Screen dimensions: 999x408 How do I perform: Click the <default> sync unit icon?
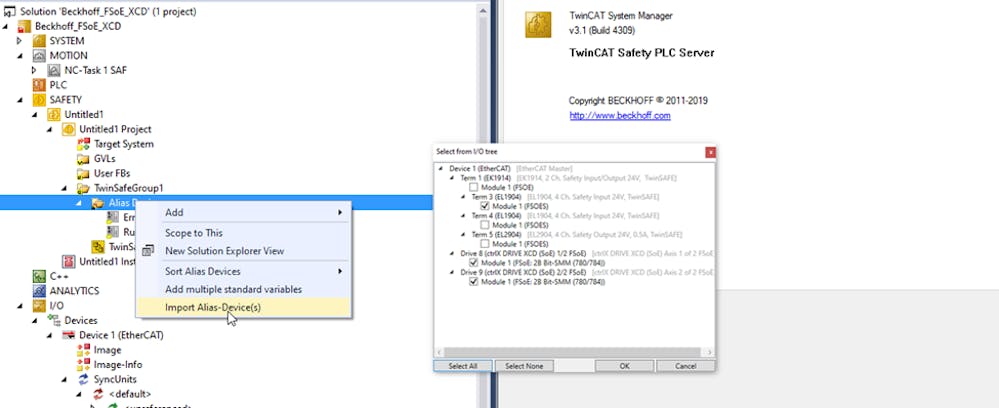[x=97, y=394]
